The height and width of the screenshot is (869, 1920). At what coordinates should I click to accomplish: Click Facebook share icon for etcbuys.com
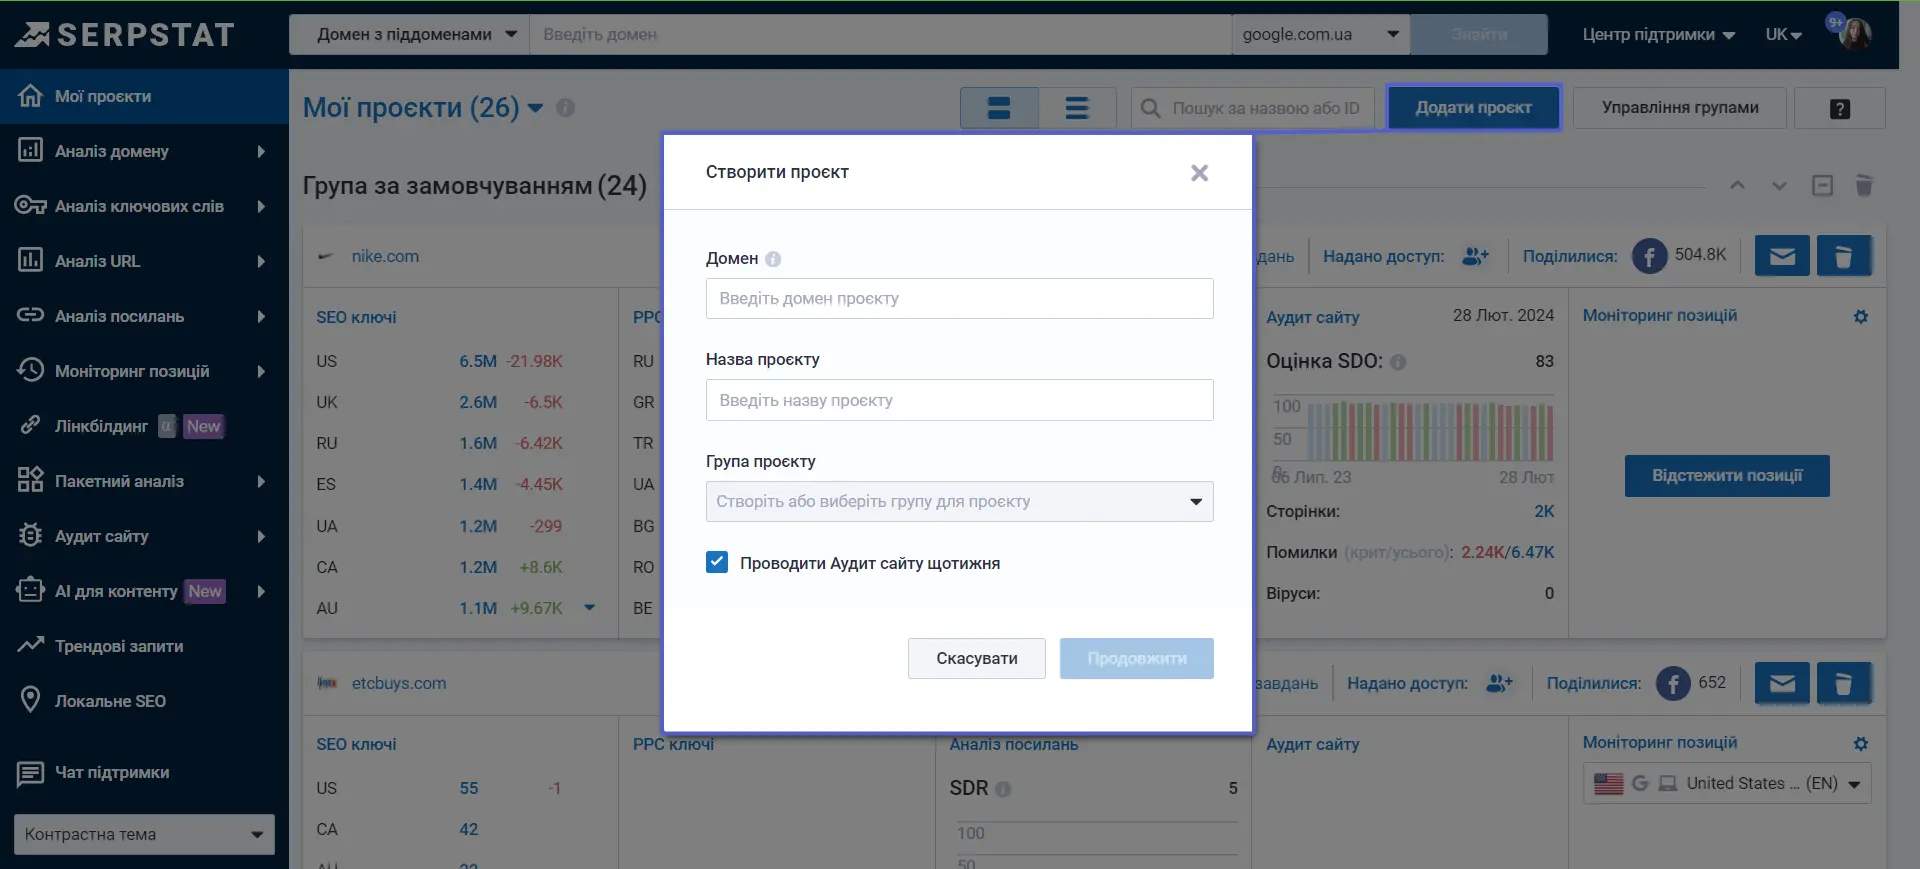(1674, 683)
